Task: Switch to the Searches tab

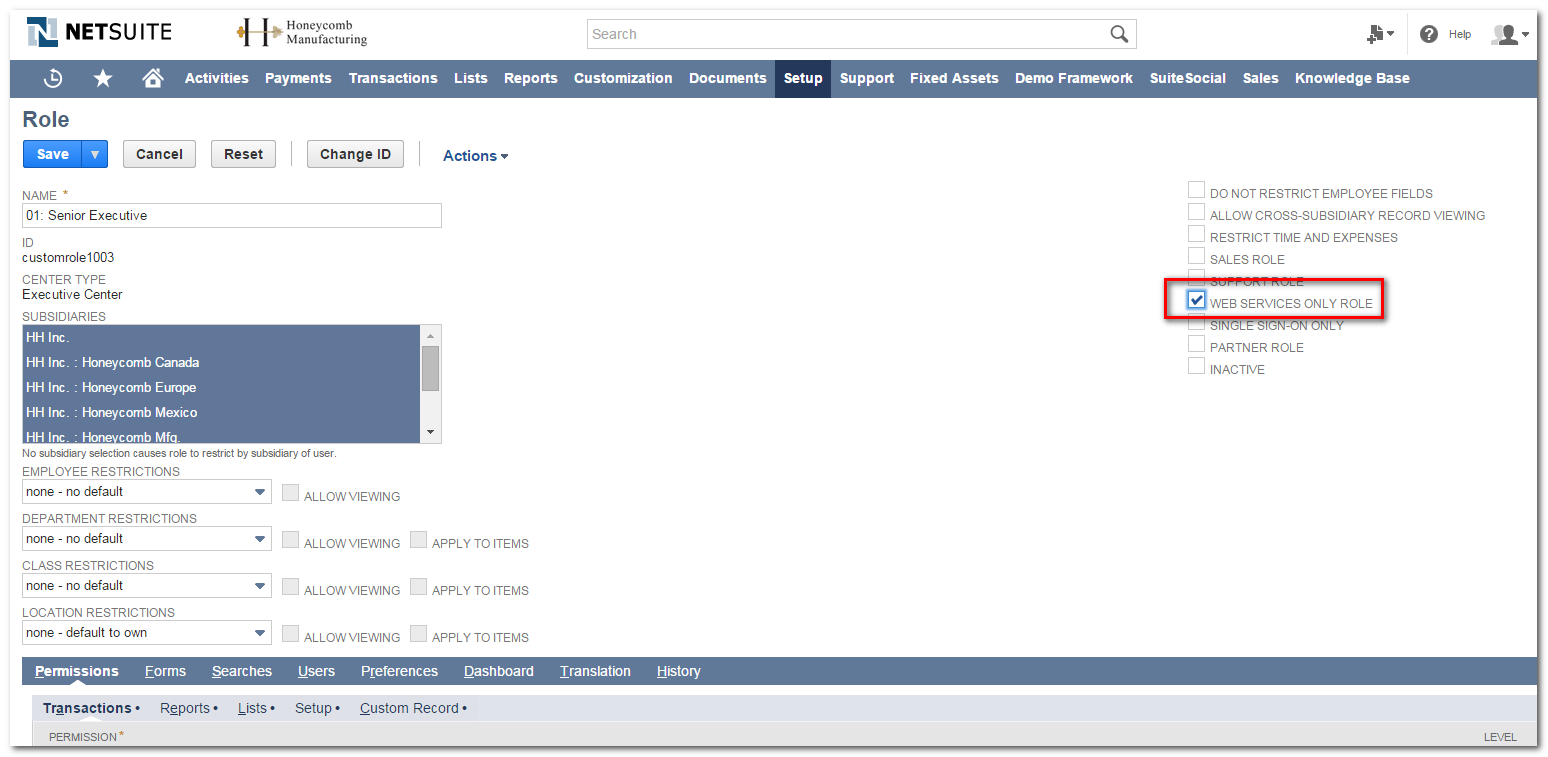Action: [242, 671]
